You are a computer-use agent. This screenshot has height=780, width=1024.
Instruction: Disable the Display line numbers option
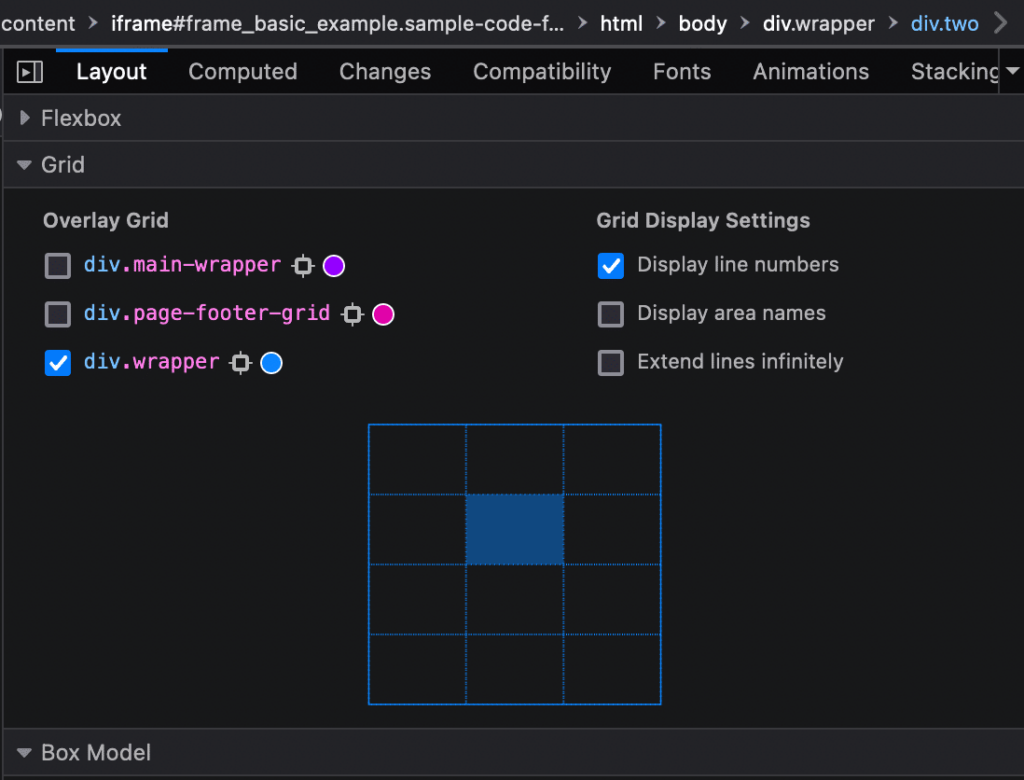point(610,265)
